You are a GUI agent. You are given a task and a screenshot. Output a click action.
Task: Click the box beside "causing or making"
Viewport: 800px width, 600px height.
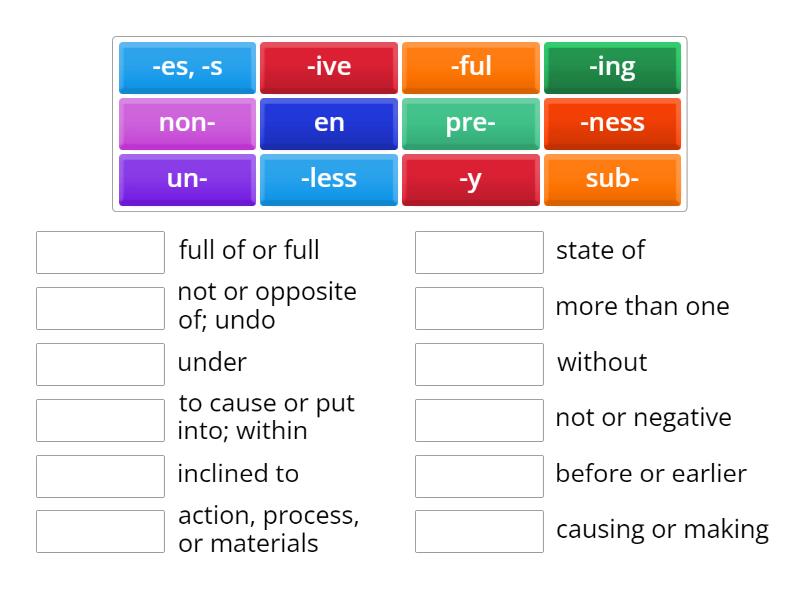478,530
